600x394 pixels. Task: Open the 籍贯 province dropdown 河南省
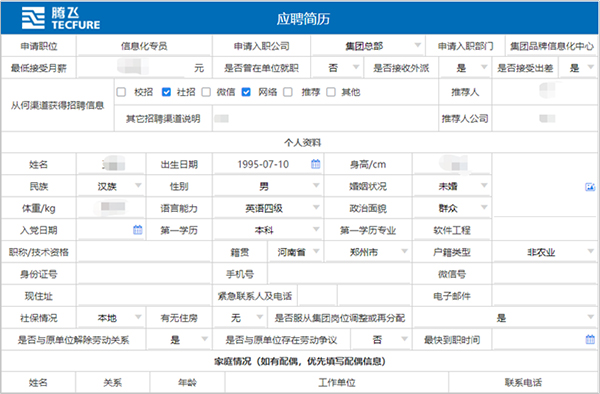click(295, 252)
